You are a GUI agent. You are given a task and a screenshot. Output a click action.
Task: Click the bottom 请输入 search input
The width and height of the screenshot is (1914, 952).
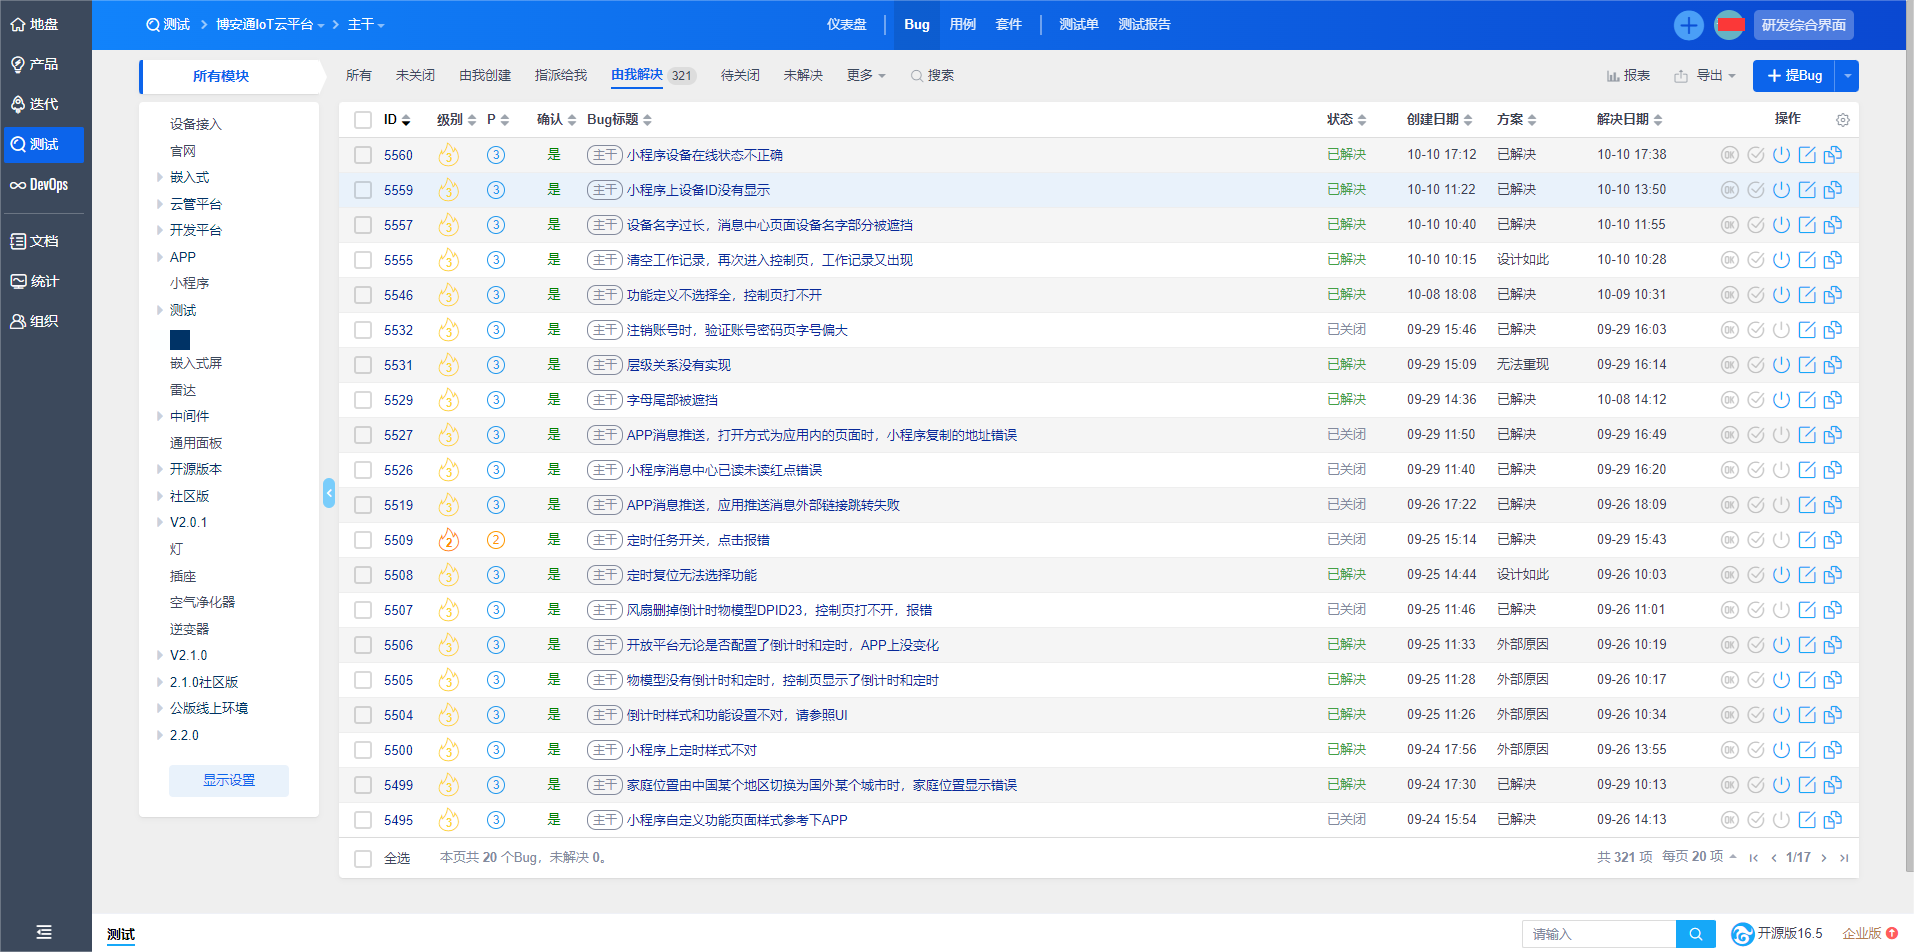pyautogui.click(x=1598, y=934)
